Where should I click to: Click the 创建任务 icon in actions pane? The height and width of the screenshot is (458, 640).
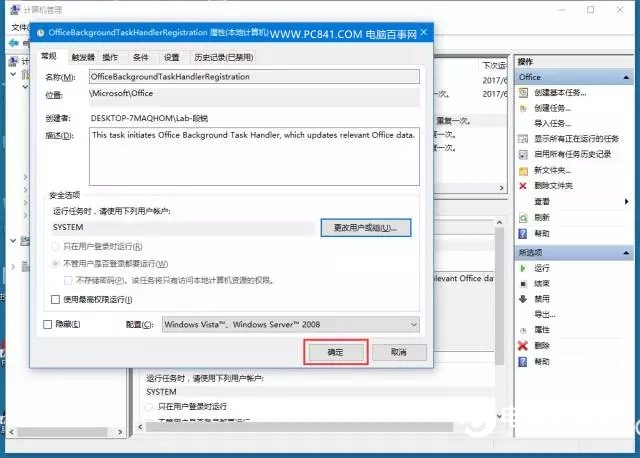(x=523, y=108)
